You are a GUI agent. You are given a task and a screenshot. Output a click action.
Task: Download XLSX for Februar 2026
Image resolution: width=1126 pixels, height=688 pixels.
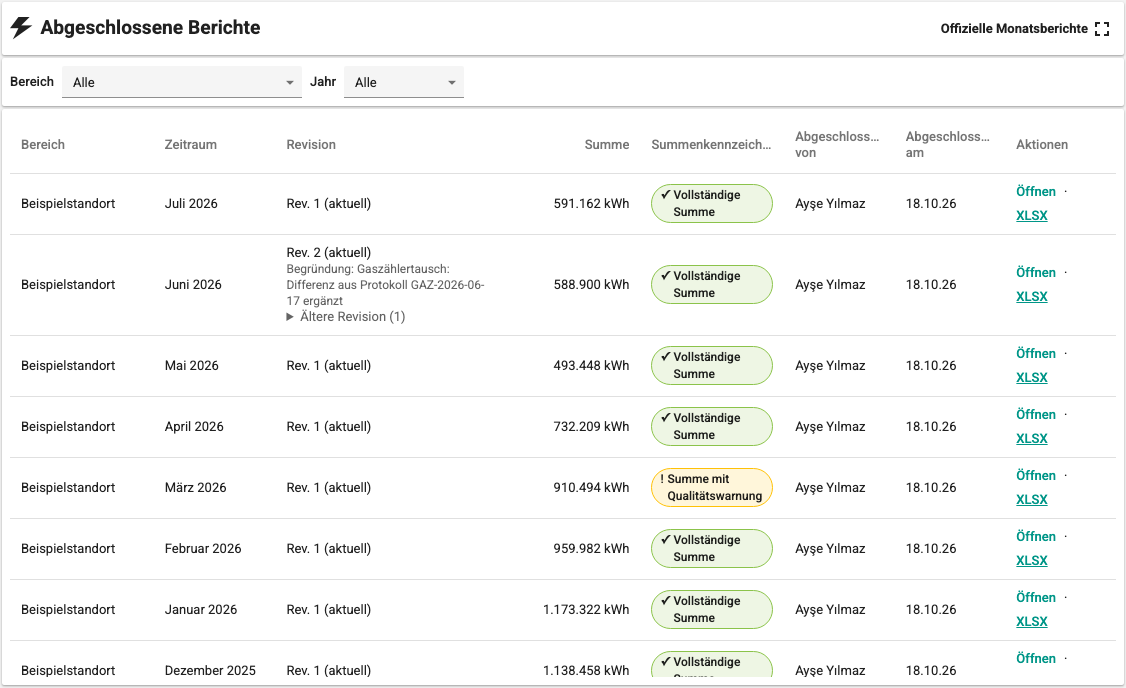[1031, 561]
